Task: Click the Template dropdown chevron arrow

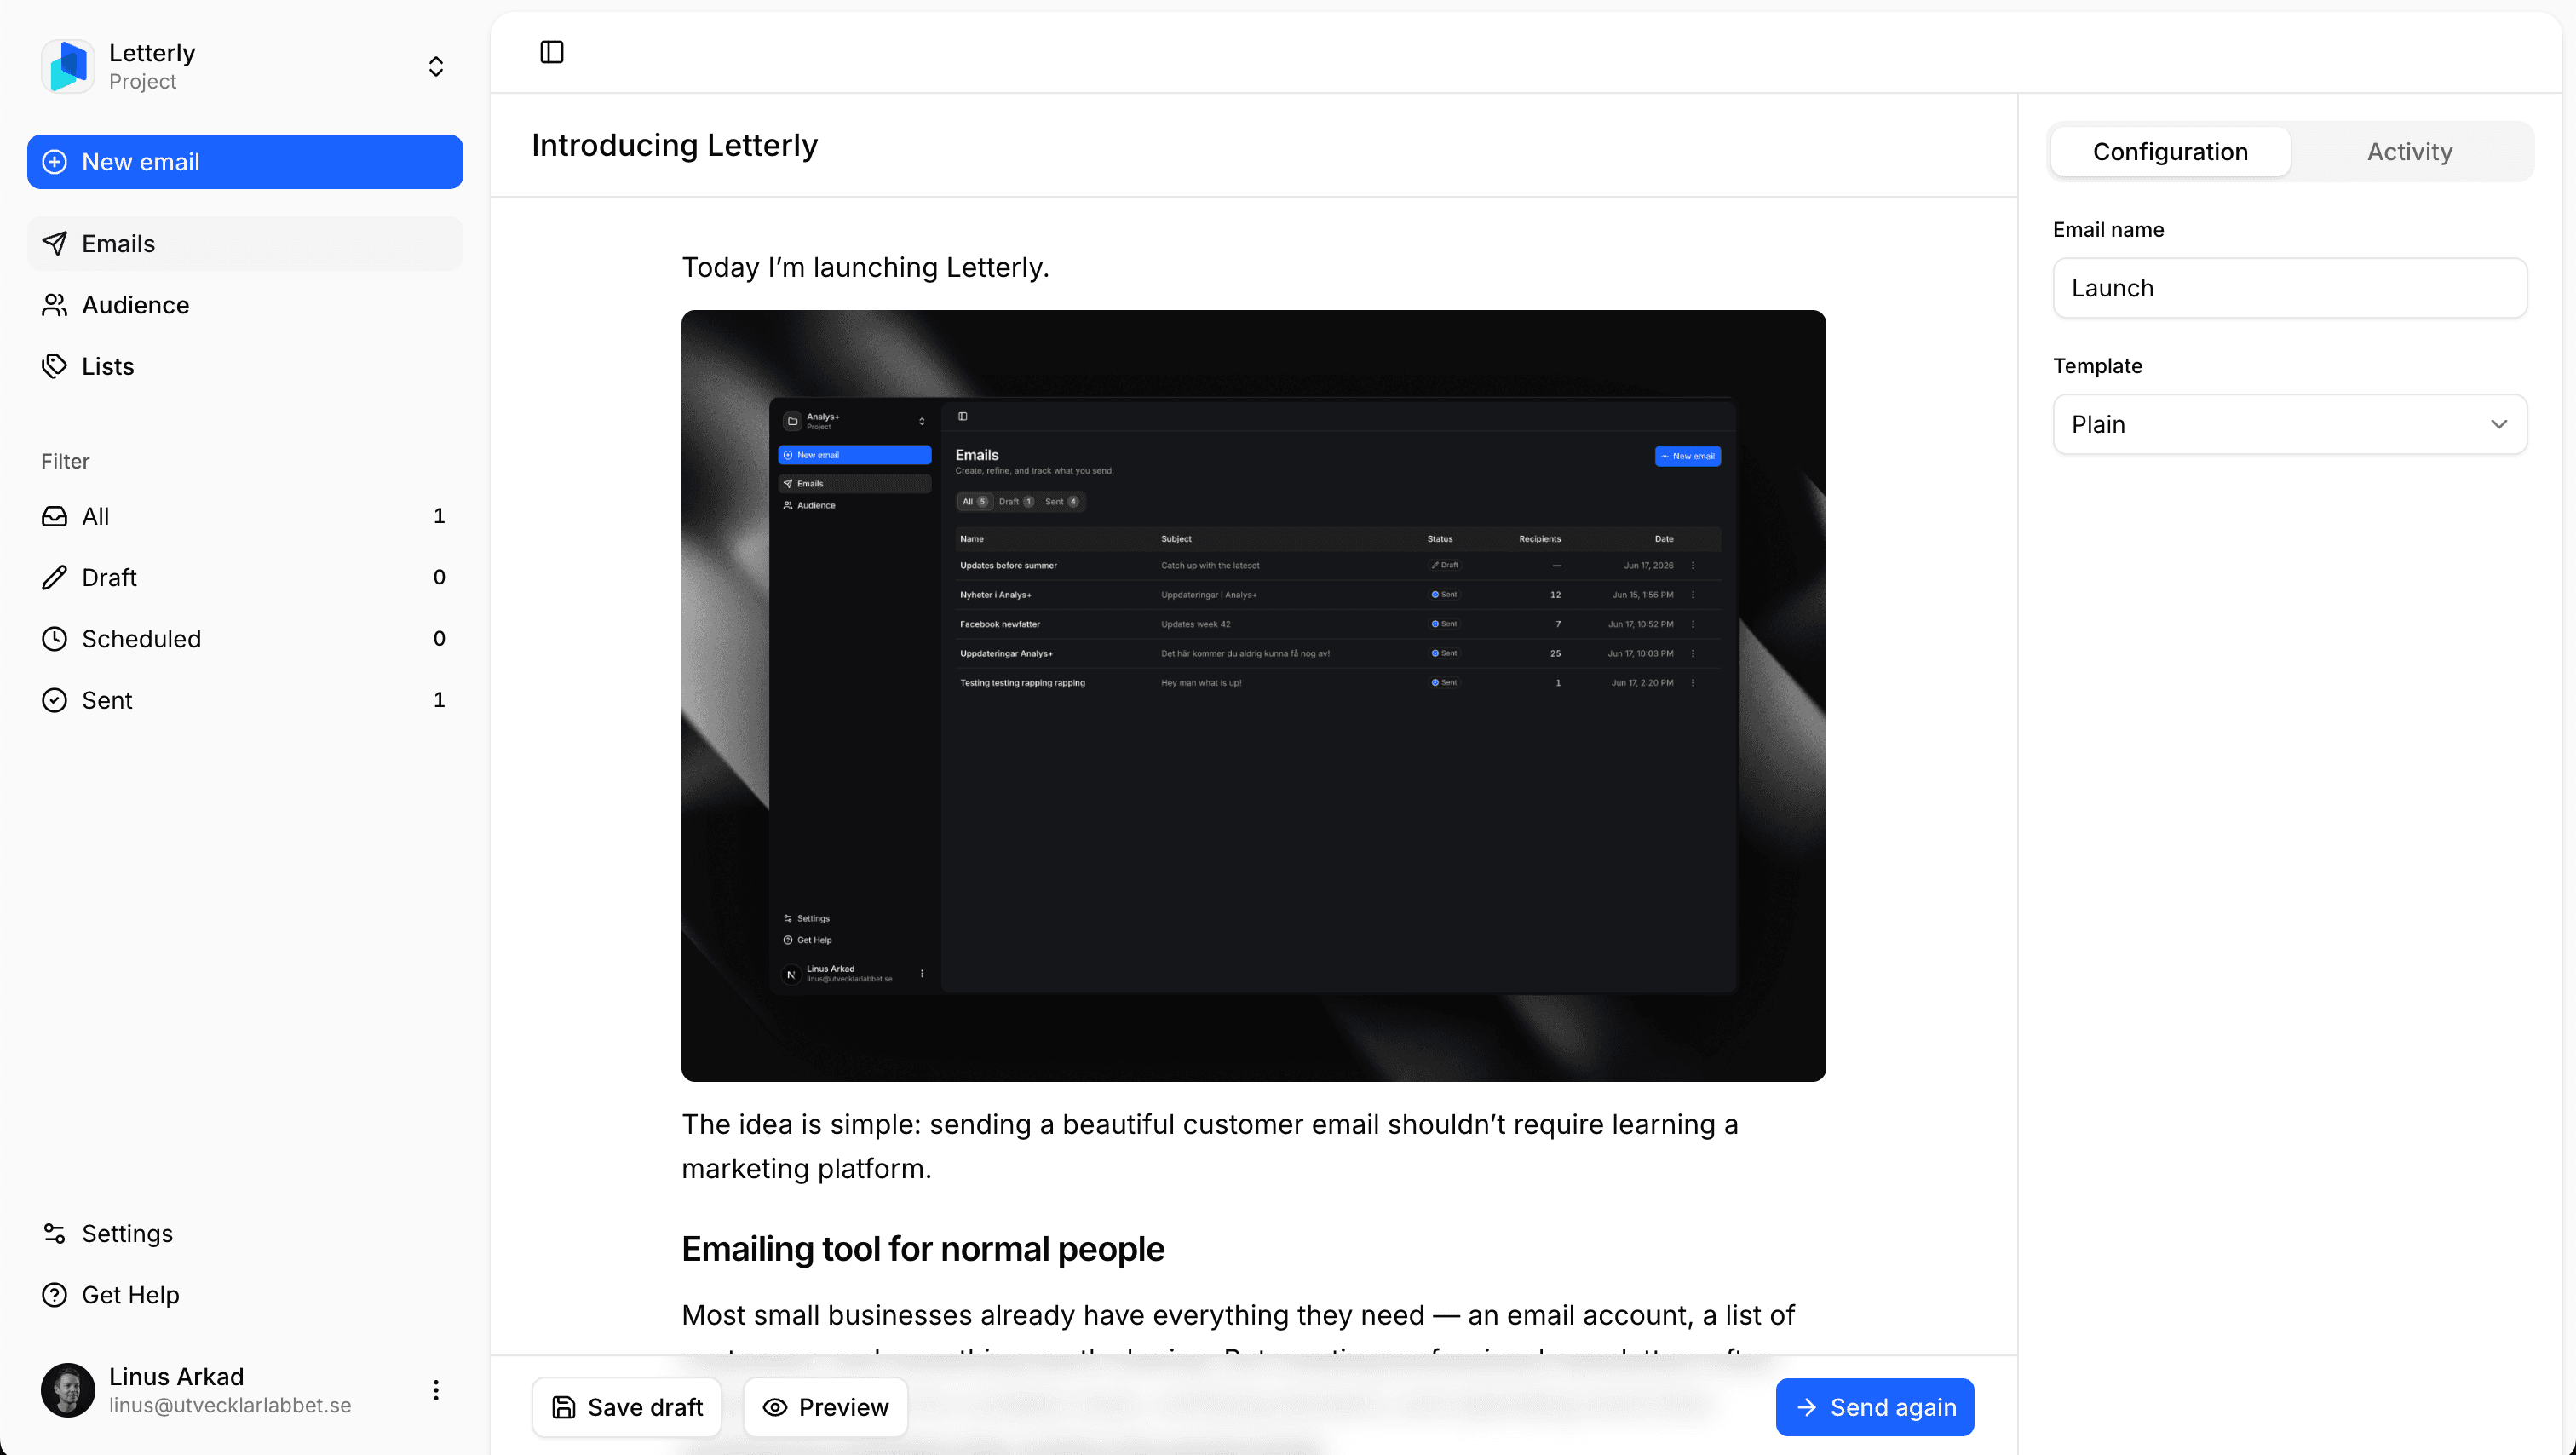Action: (2499, 425)
